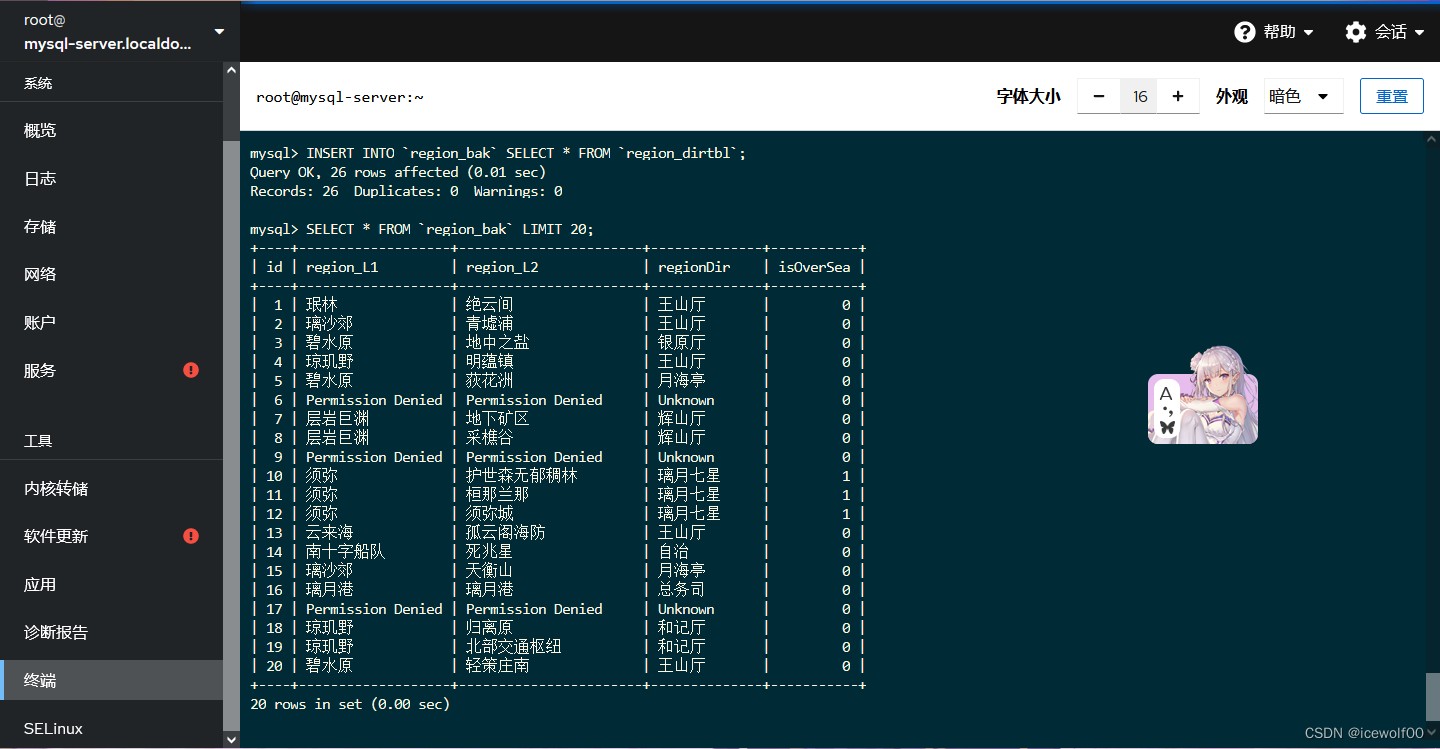Viewport: 1440px width, 749px height.
Task: Open the 外观 theme dropdown showing 暗色
Action: coord(1304,96)
